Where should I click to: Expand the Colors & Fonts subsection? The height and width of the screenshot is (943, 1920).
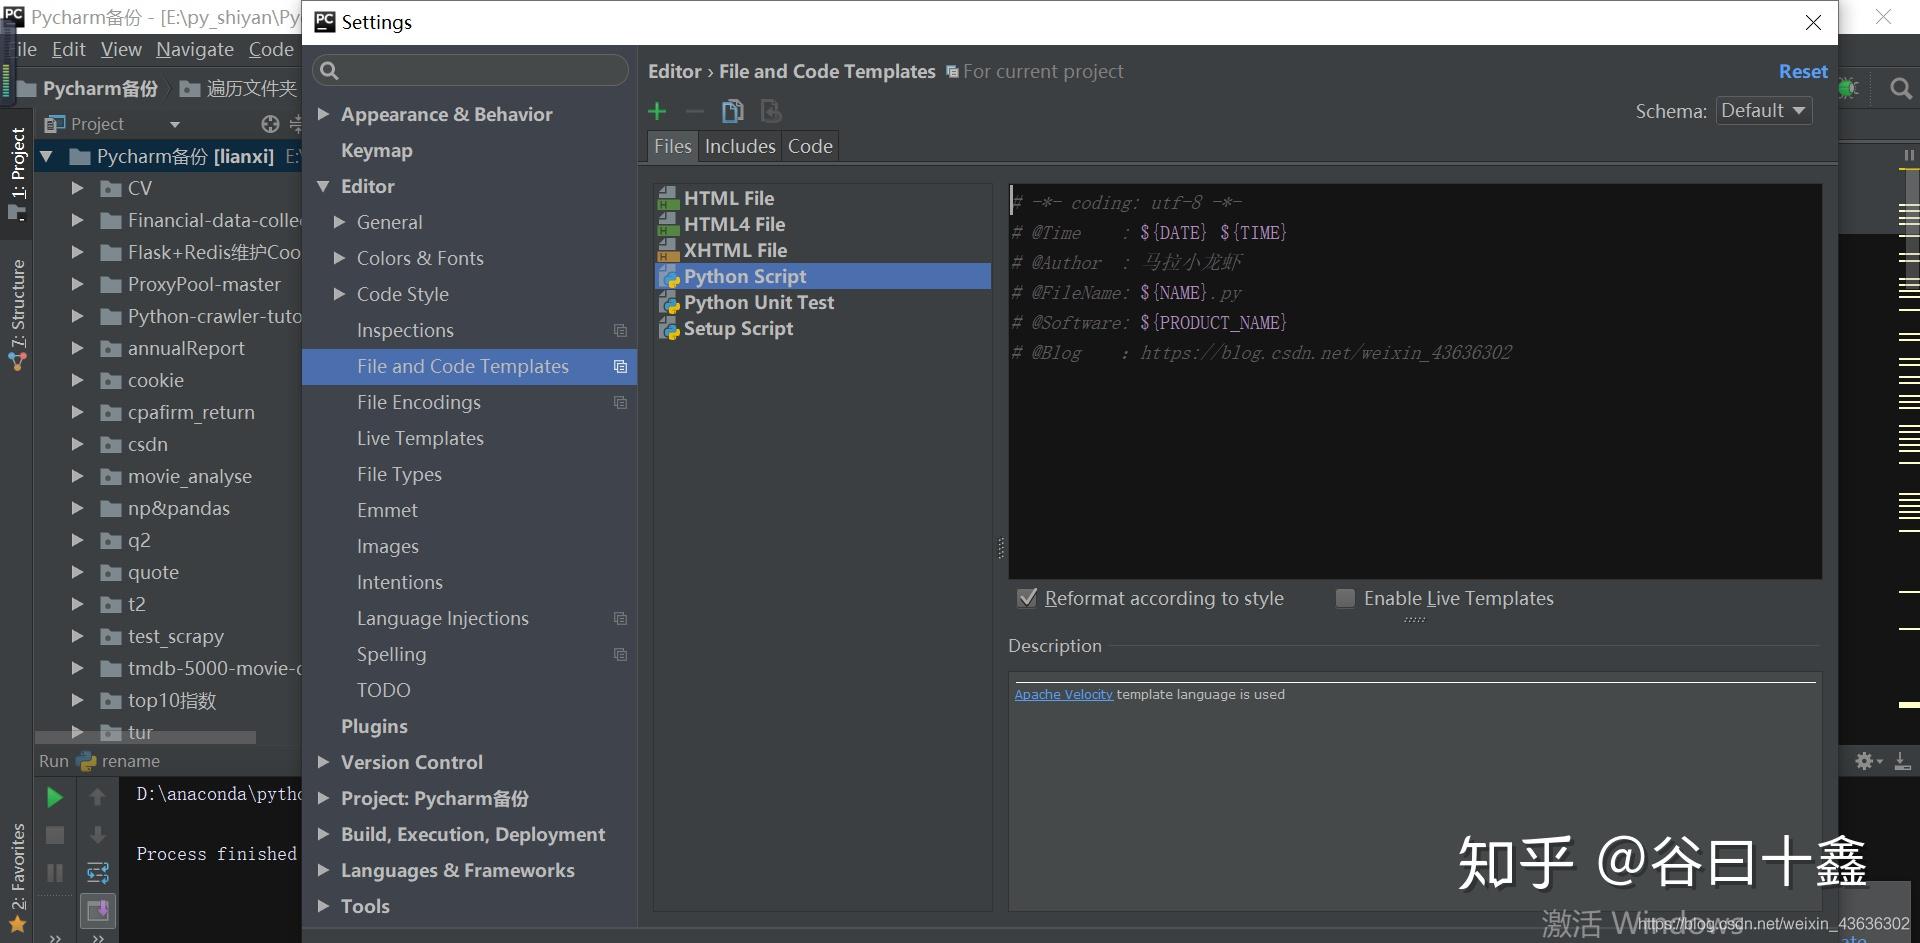point(339,258)
